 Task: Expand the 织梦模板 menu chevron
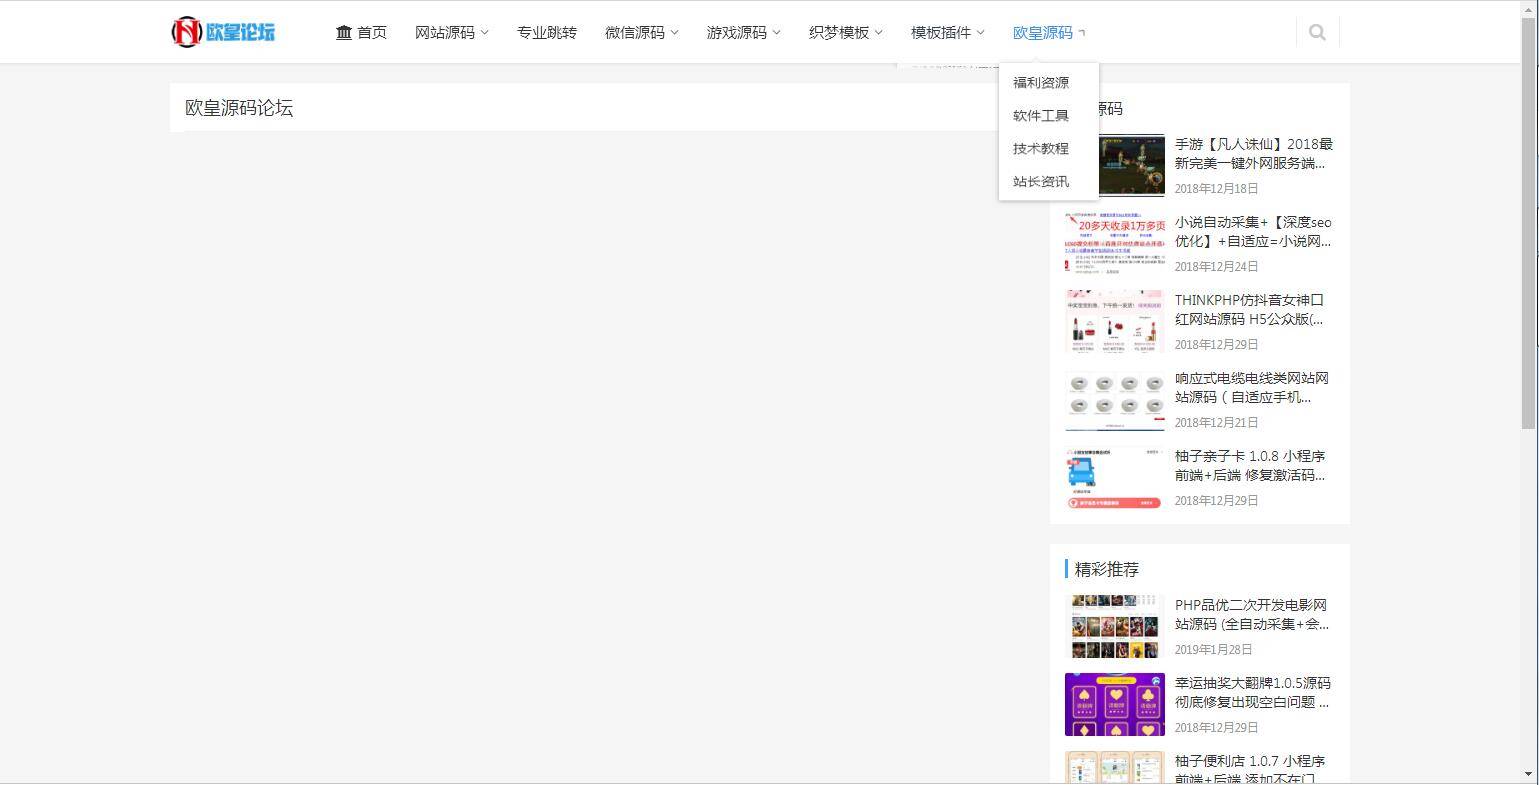(880, 32)
